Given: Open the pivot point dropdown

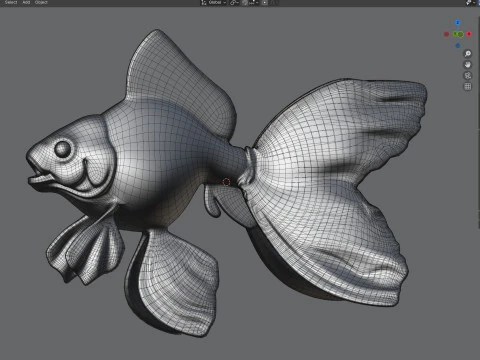Looking at the screenshot, I should (x=234, y=3).
